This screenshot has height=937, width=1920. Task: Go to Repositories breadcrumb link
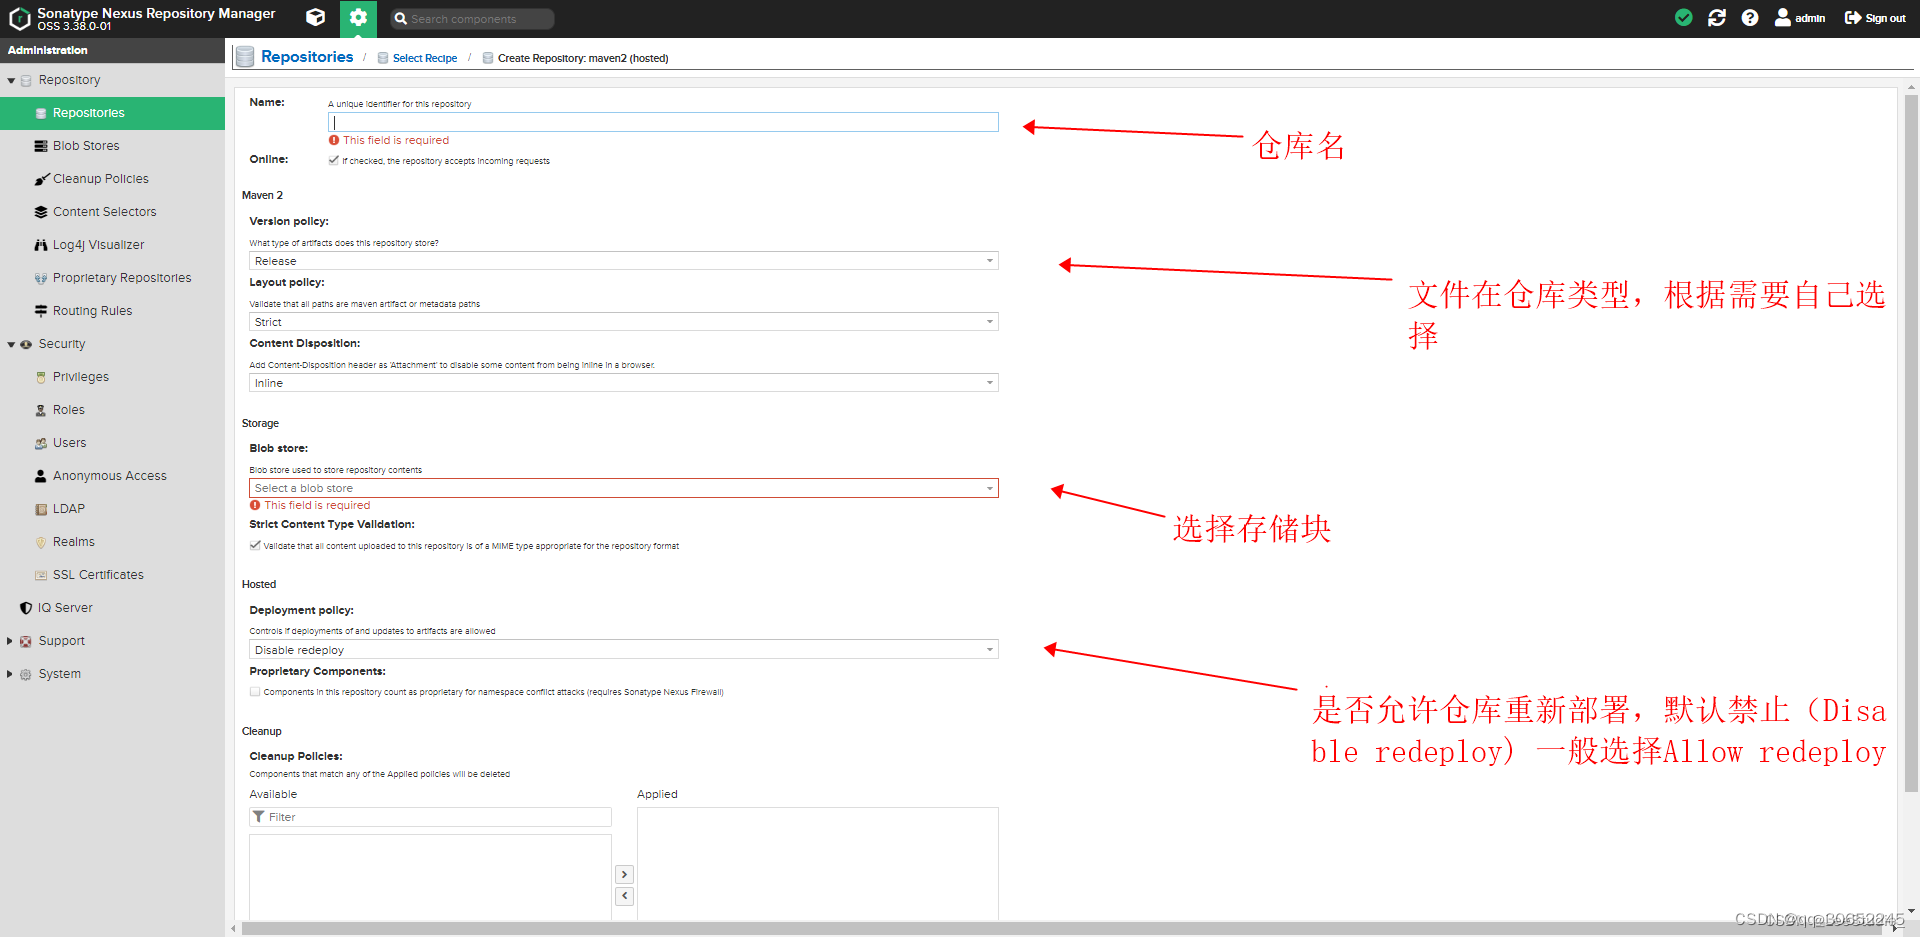tap(307, 57)
